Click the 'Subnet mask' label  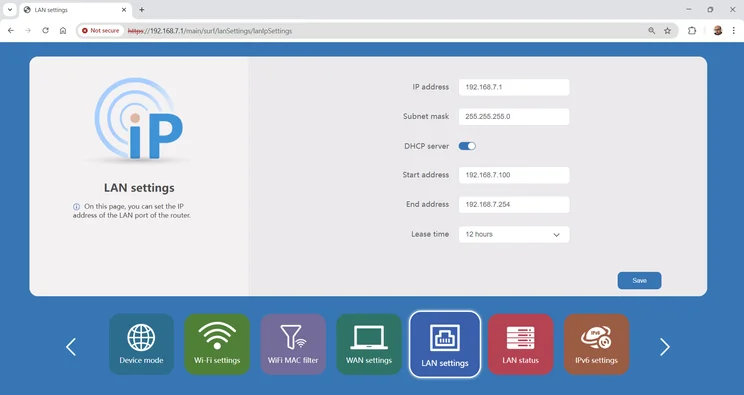pyautogui.click(x=426, y=116)
